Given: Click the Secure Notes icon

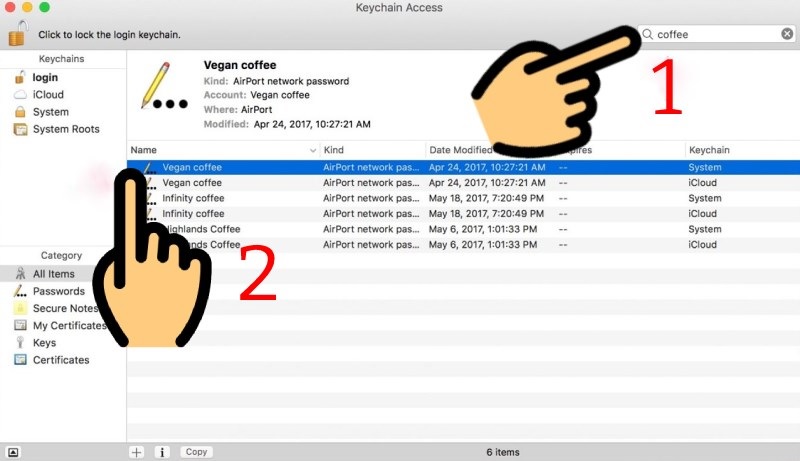Looking at the screenshot, I should [x=20, y=309].
